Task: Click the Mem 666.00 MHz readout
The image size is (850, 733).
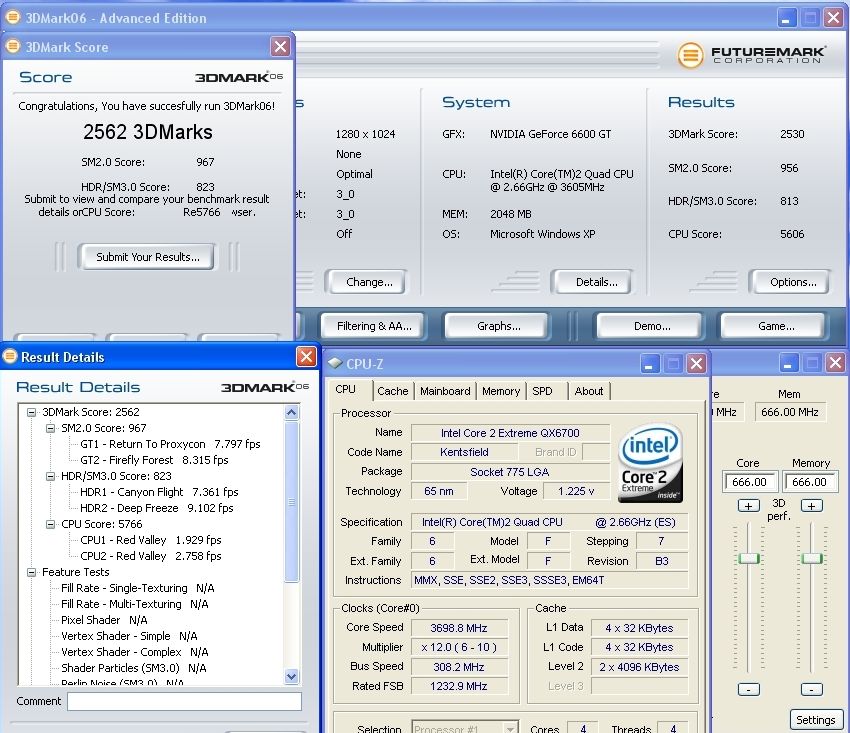Action: click(790, 412)
